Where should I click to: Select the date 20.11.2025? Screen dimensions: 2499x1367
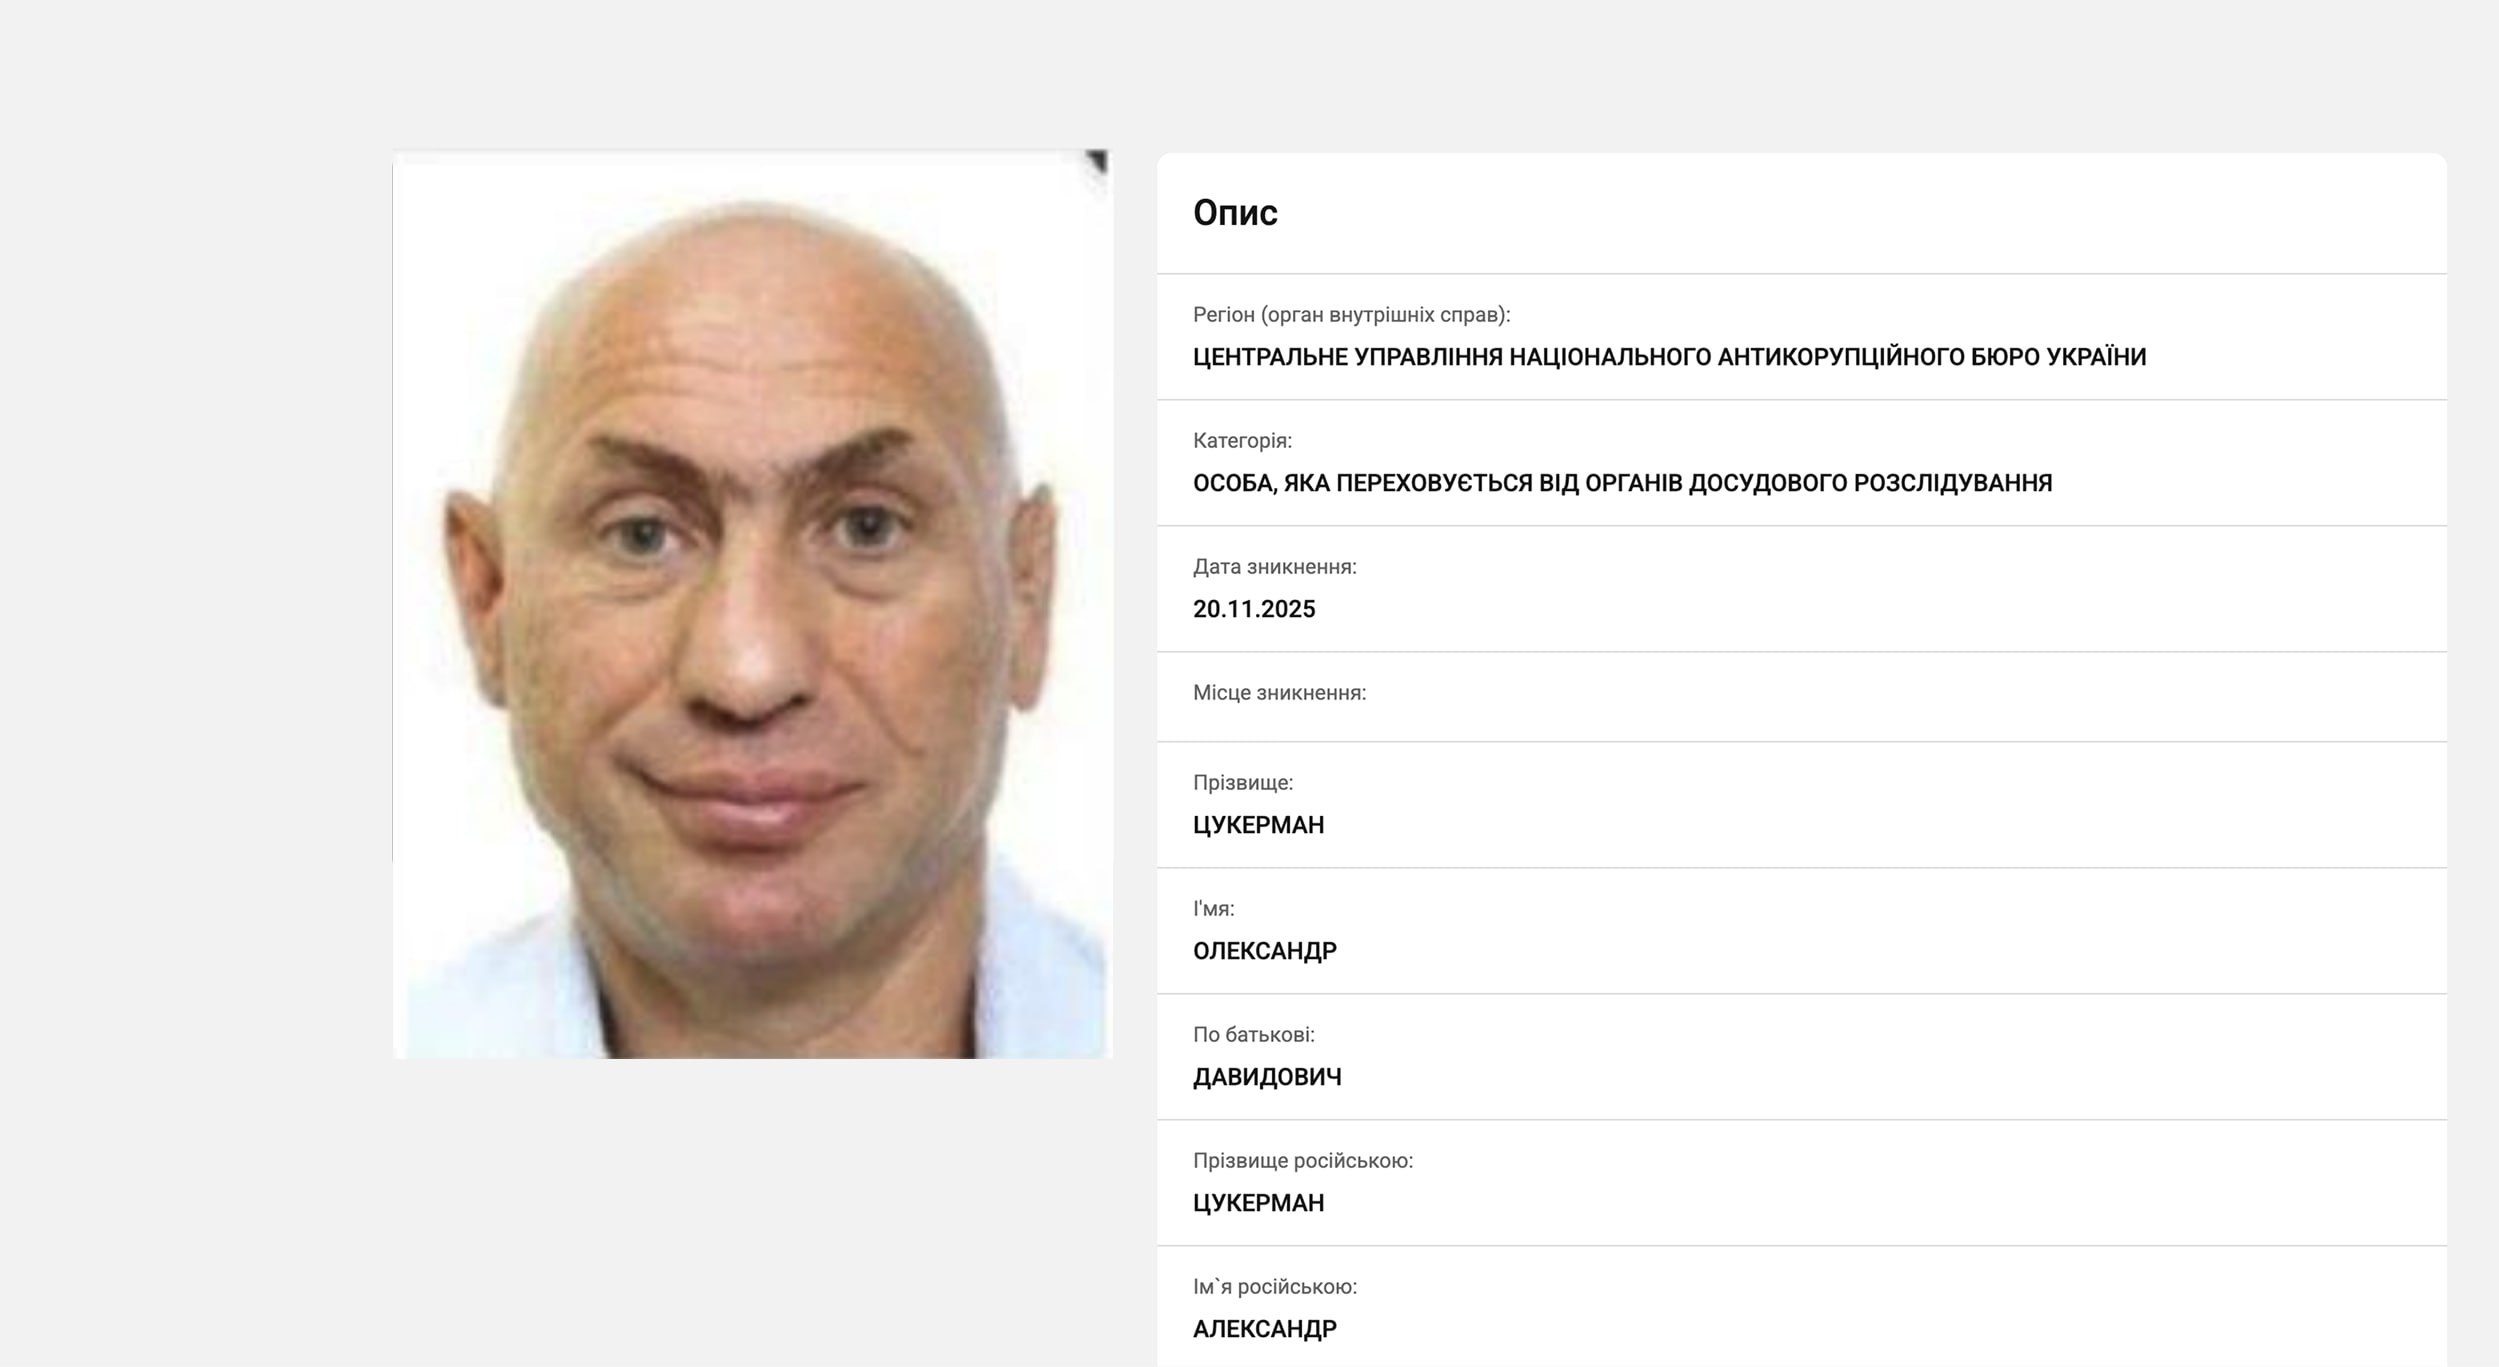click(1254, 609)
